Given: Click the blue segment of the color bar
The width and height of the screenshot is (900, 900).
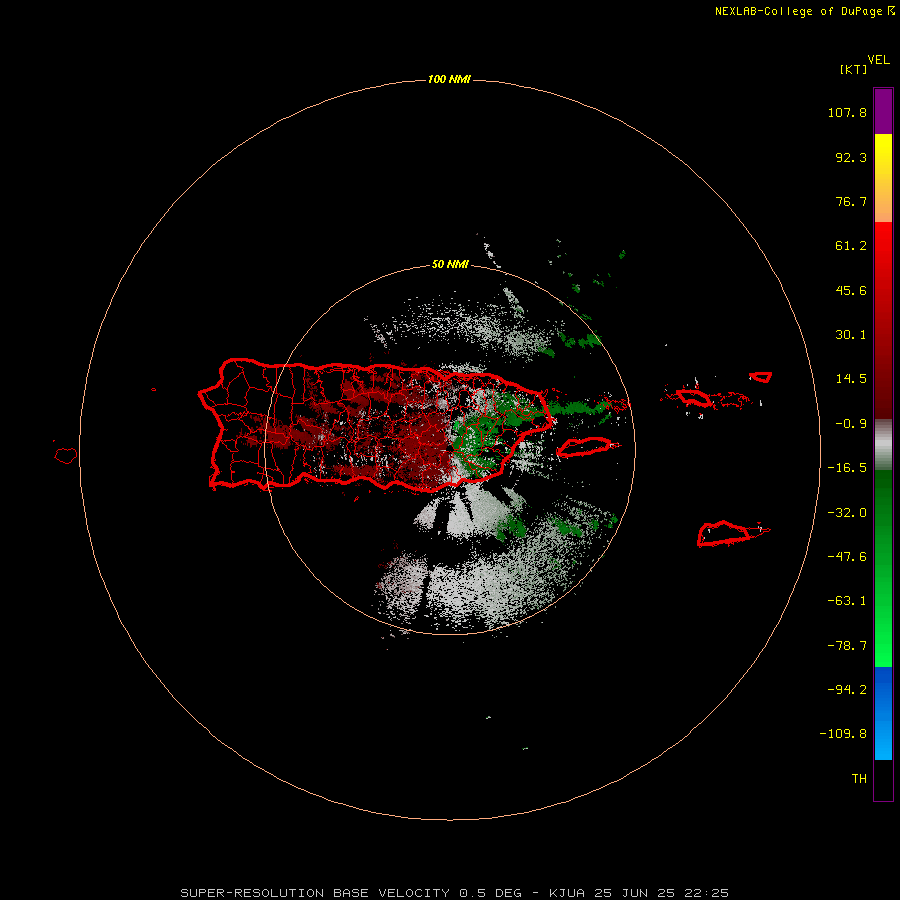Looking at the screenshot, I should click(x=883, y=713).
